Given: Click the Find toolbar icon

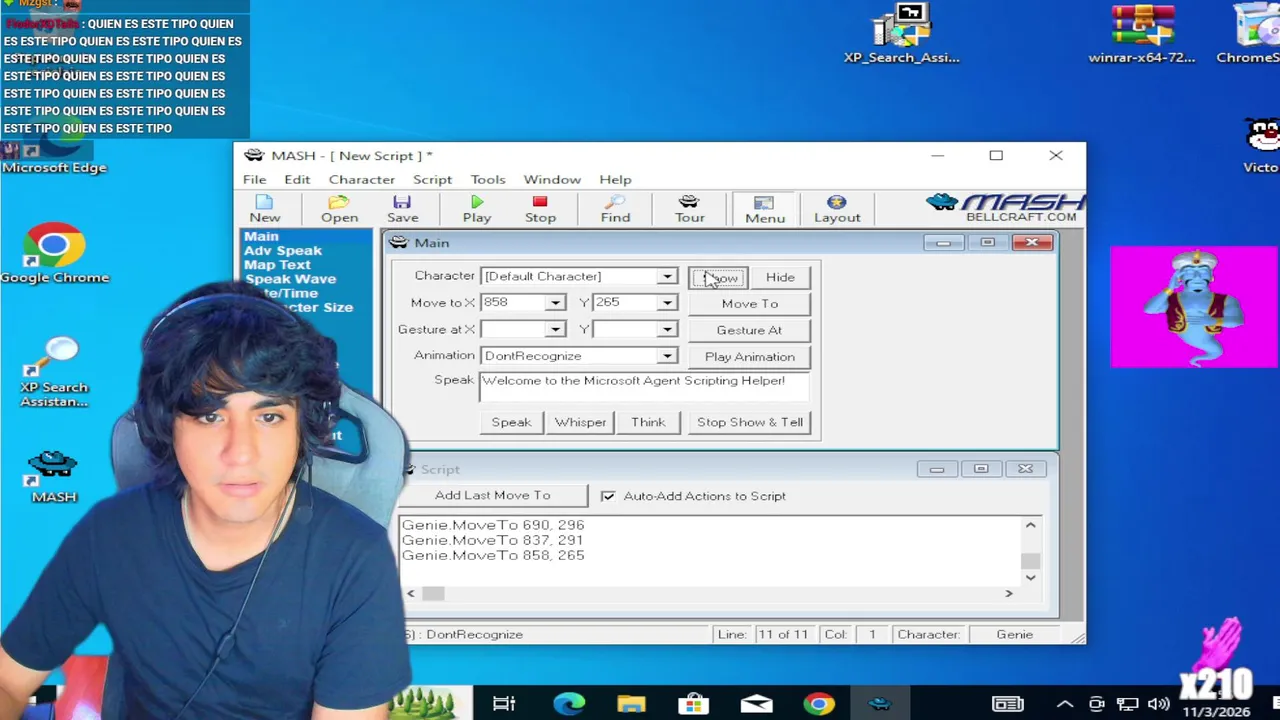Looking at the screenshot, I should [x=615, y=209].
